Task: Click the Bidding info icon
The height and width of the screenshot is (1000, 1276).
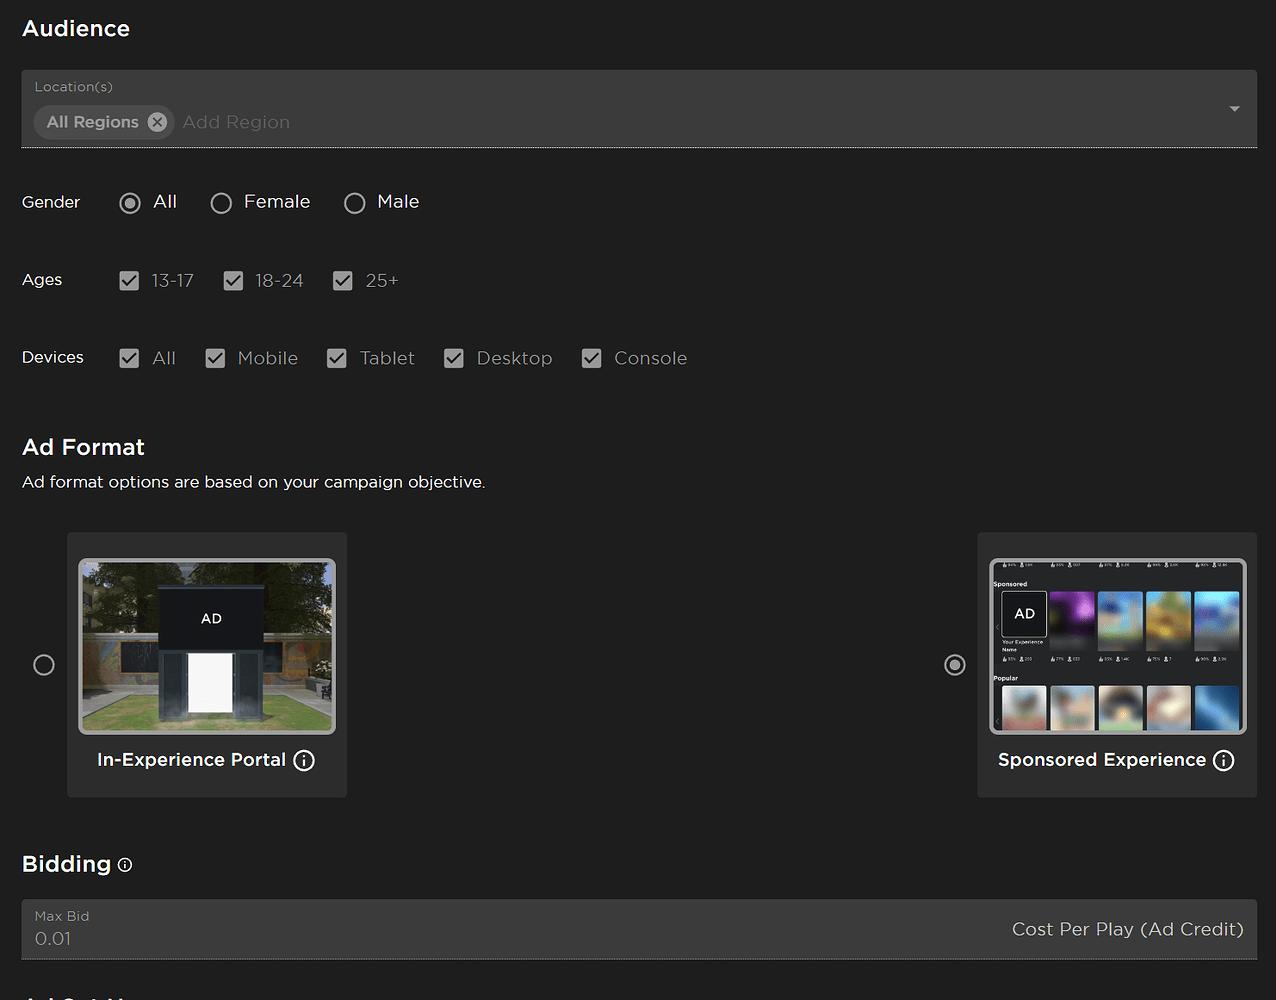Action: pos(125,865)
